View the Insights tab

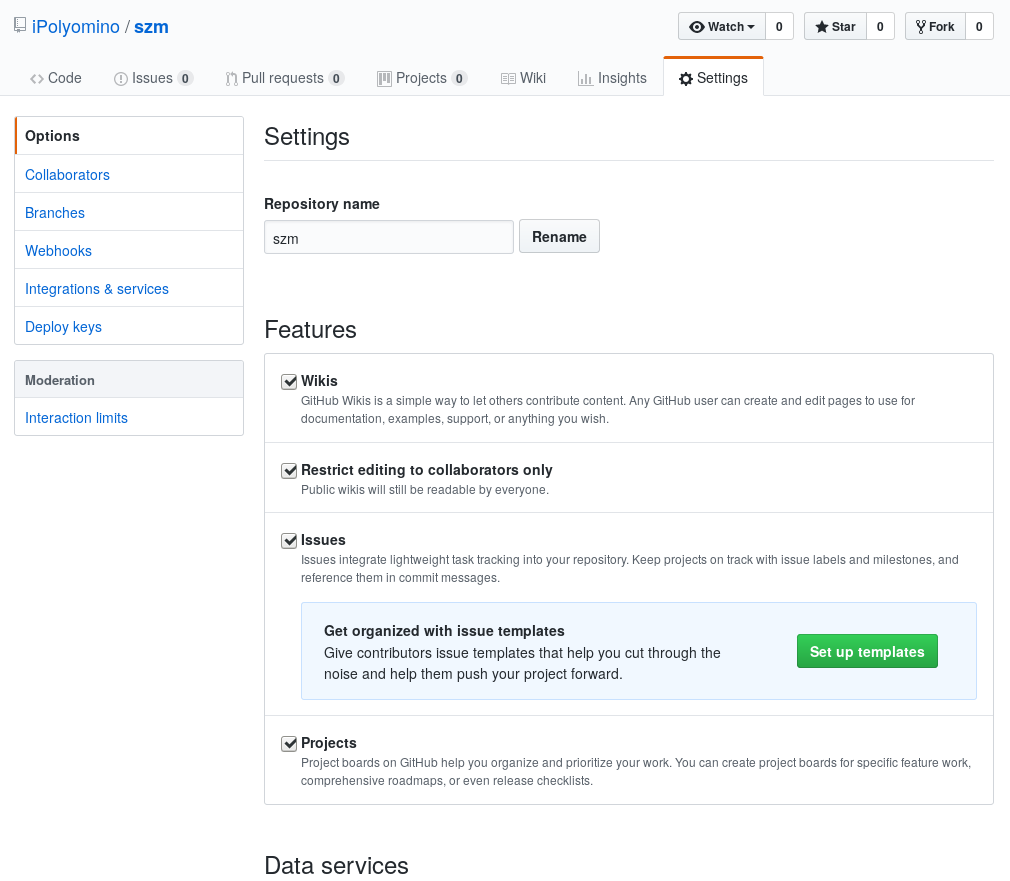(x=612, y=78)
